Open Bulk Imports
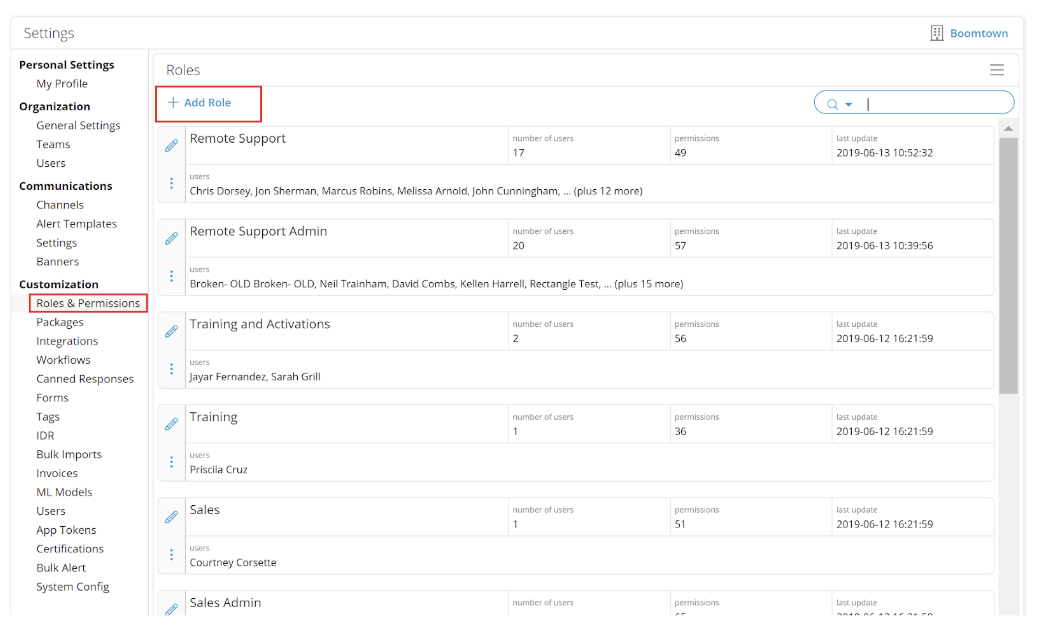The image size is (1038, 638). pyautogui.click(x=69, y=455)
